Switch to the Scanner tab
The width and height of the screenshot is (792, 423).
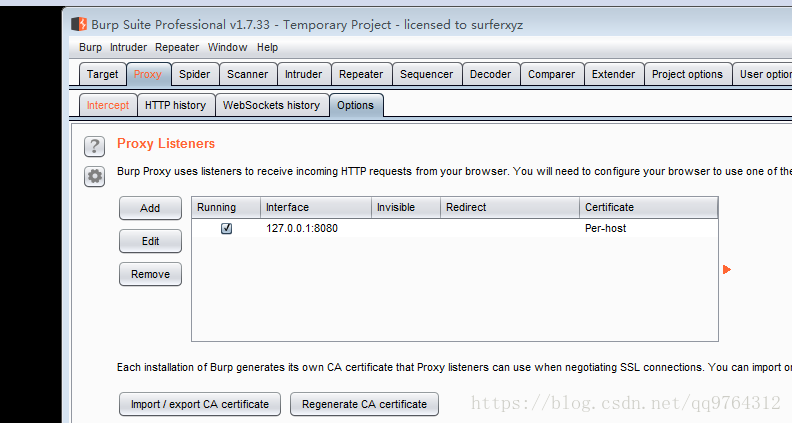tap(248, 74)
